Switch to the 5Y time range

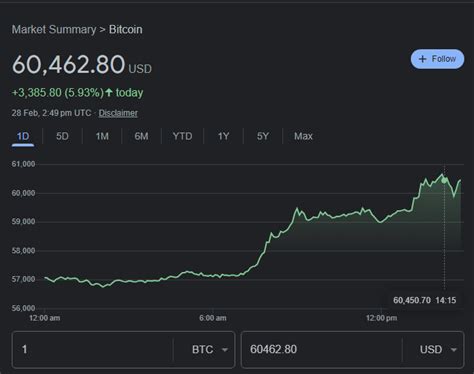click(263, 136)
